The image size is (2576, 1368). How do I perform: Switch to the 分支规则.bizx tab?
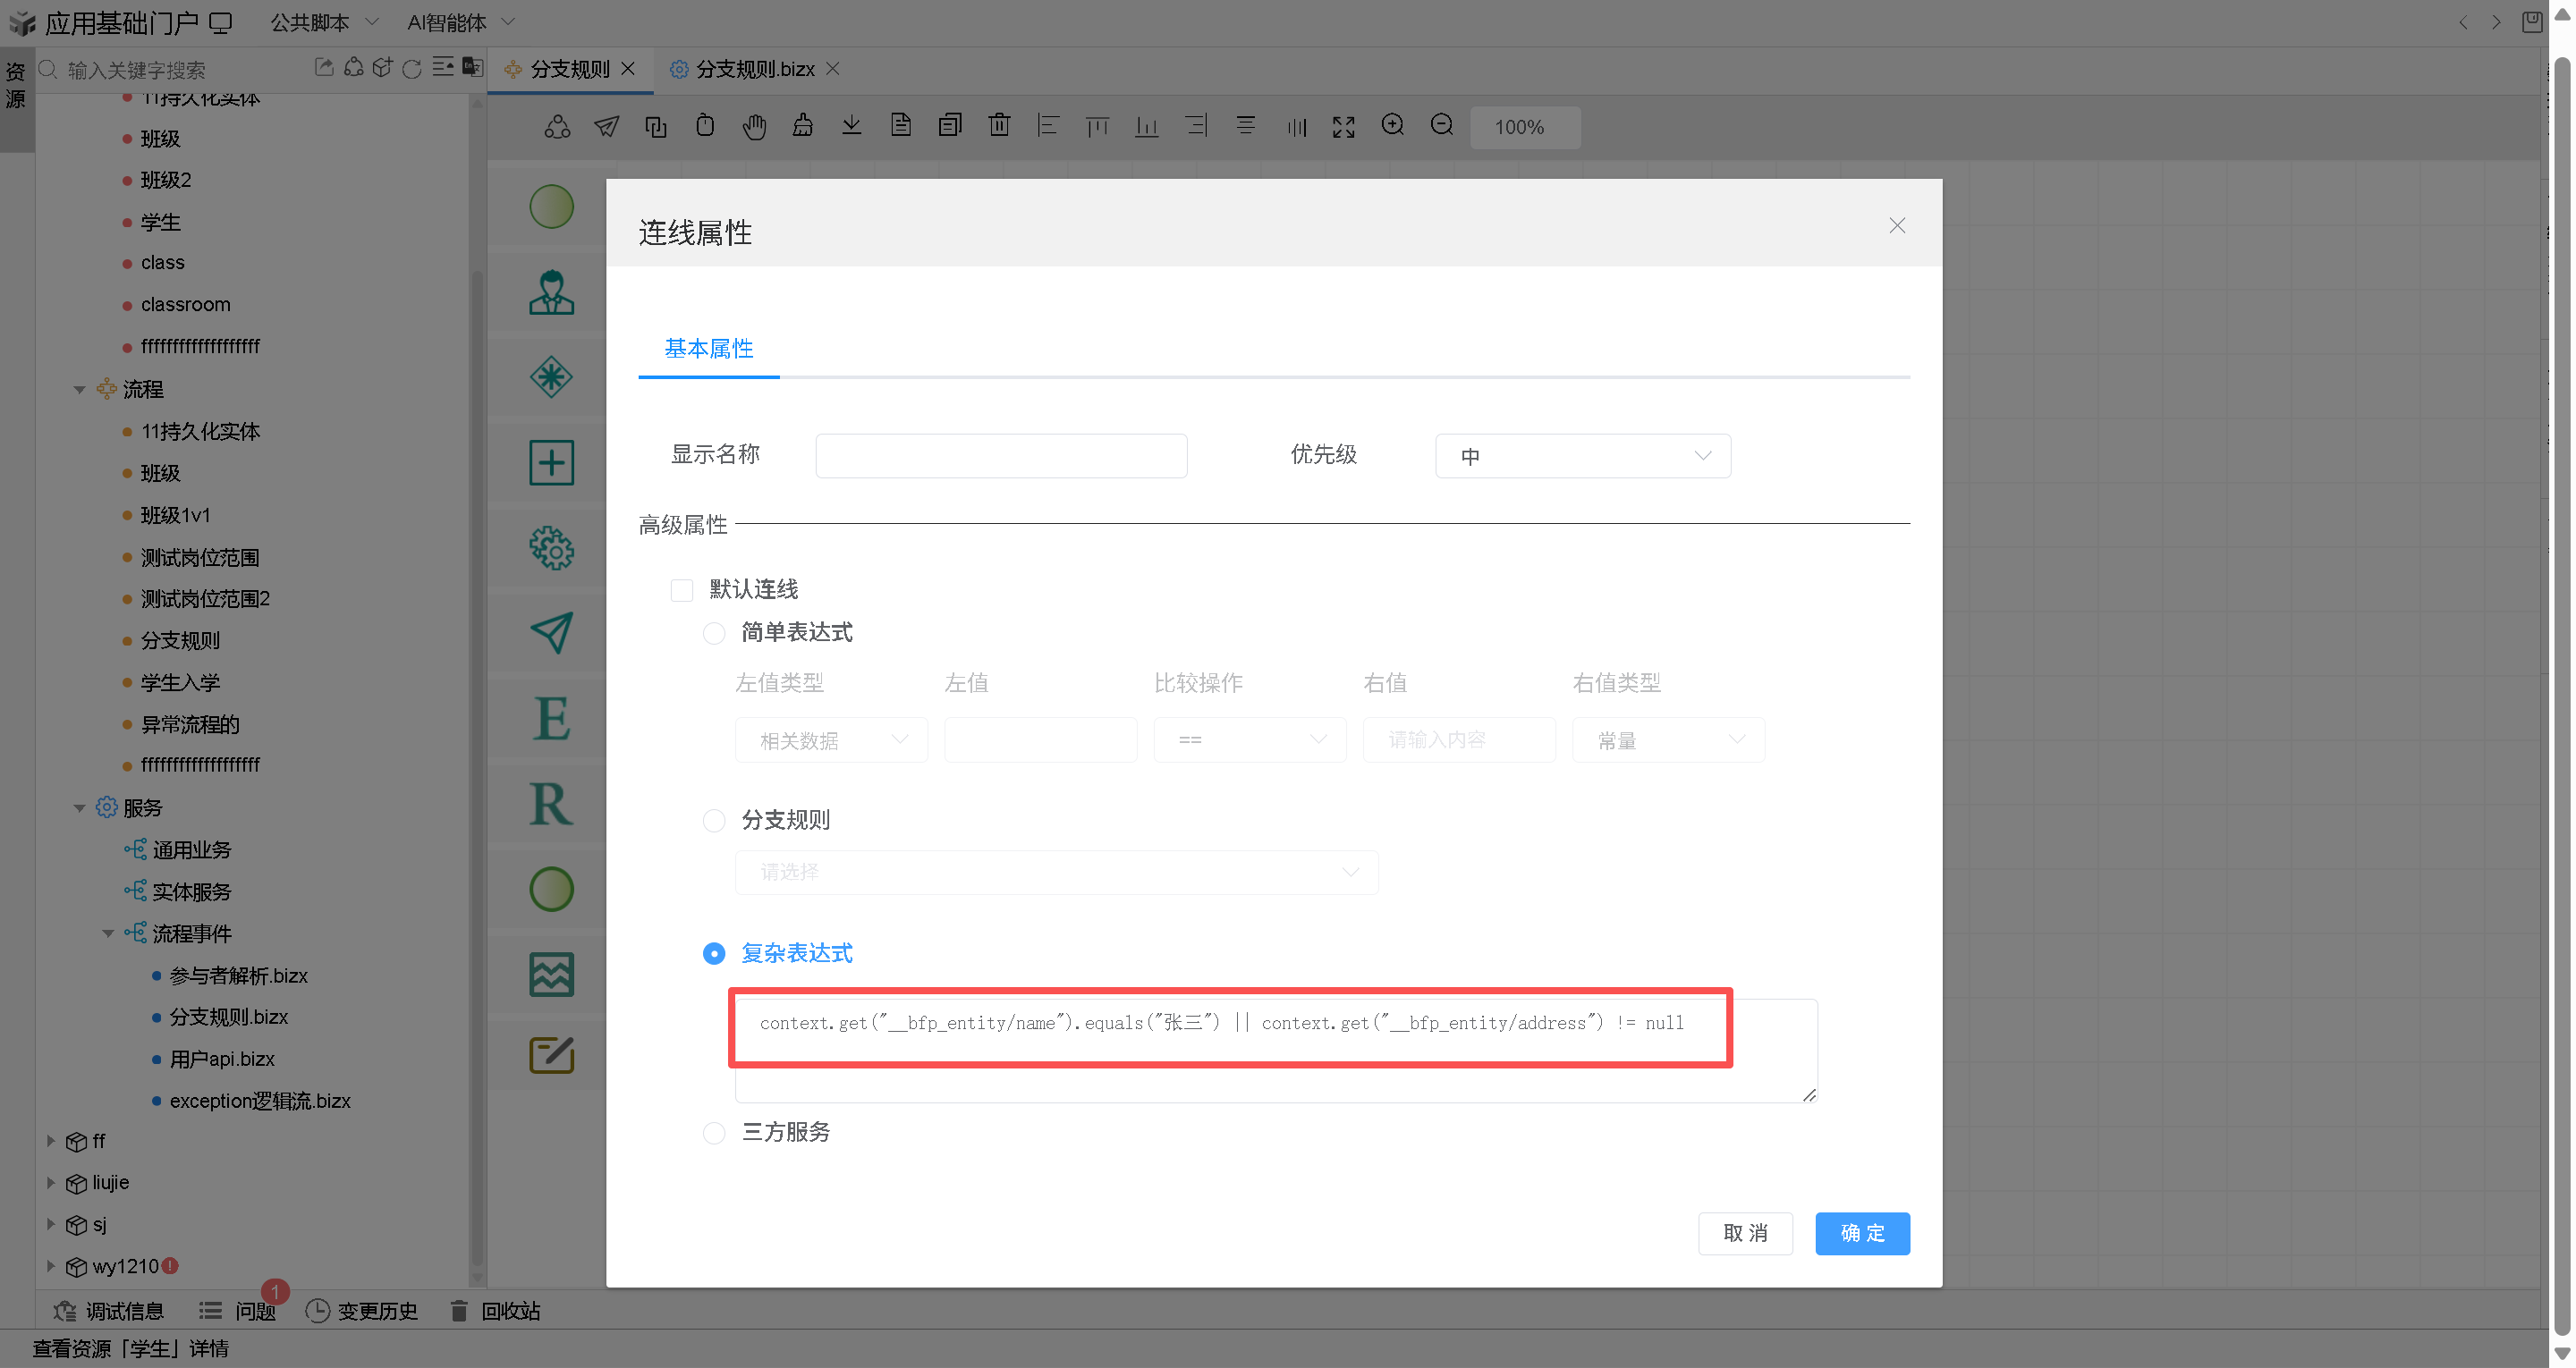click(754, 69)
